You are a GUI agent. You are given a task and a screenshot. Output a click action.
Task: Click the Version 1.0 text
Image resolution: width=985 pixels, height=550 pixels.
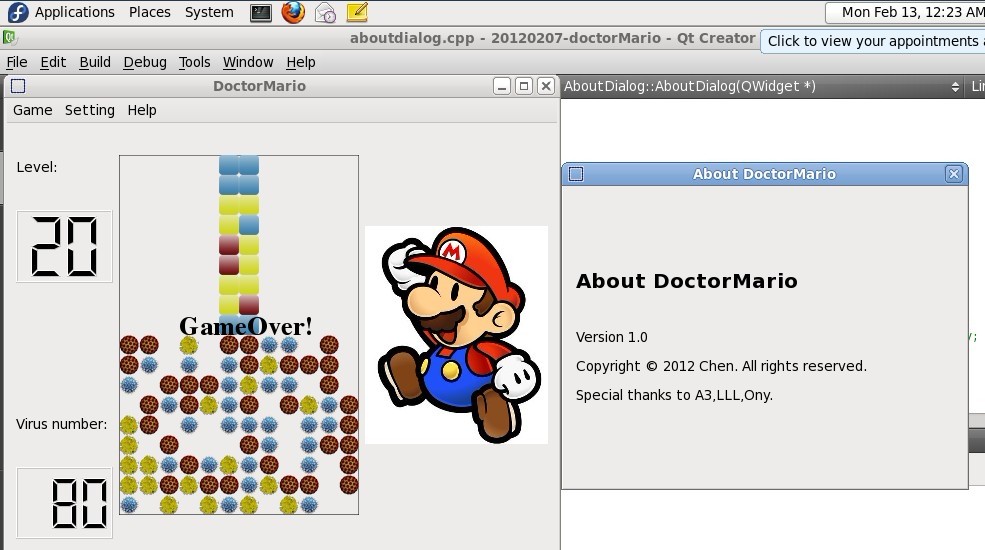[611, 337]
